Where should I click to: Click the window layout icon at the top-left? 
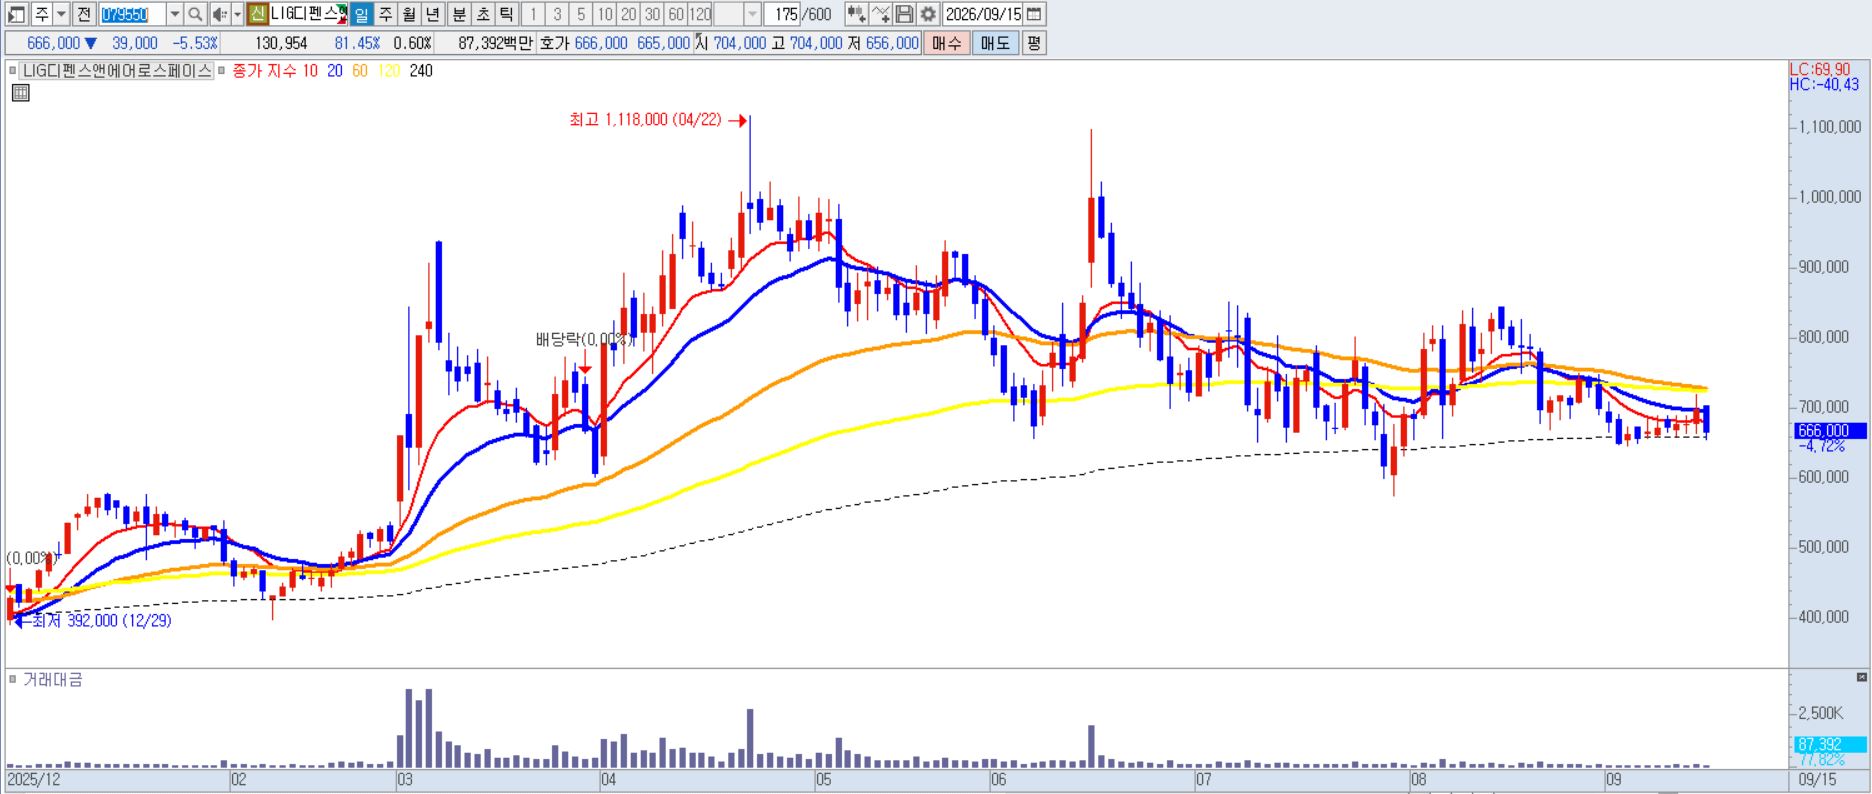pos(16,14)
